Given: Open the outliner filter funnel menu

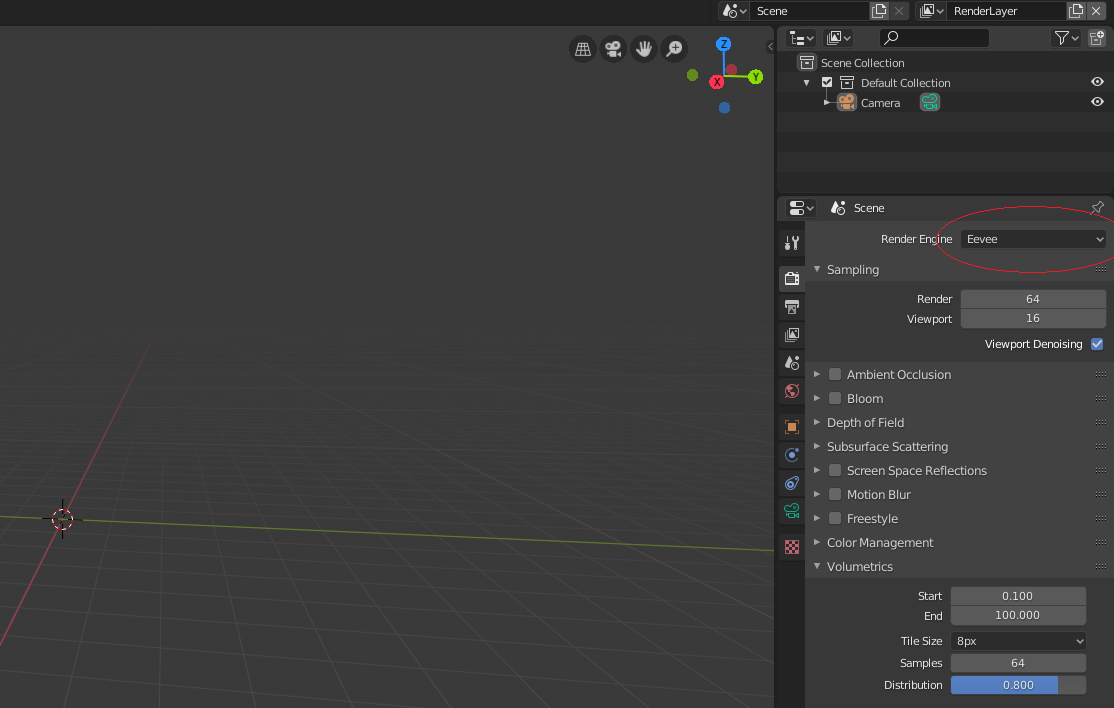Looking at the screenshot, I should (1060, 37).
